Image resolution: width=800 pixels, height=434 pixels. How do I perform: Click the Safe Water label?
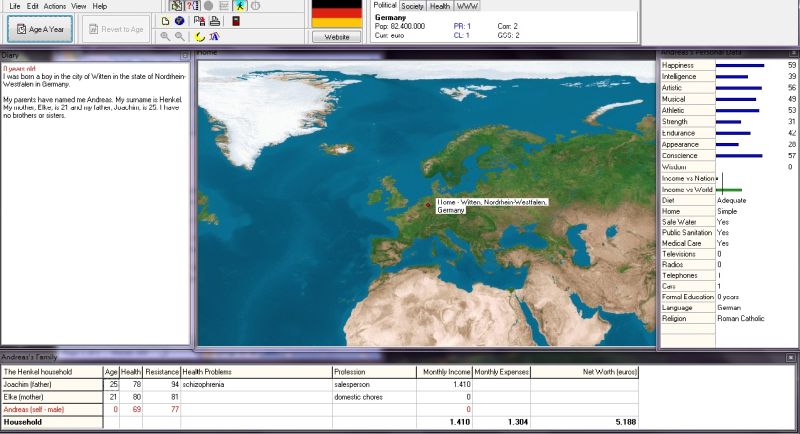(x=679, y=222)
